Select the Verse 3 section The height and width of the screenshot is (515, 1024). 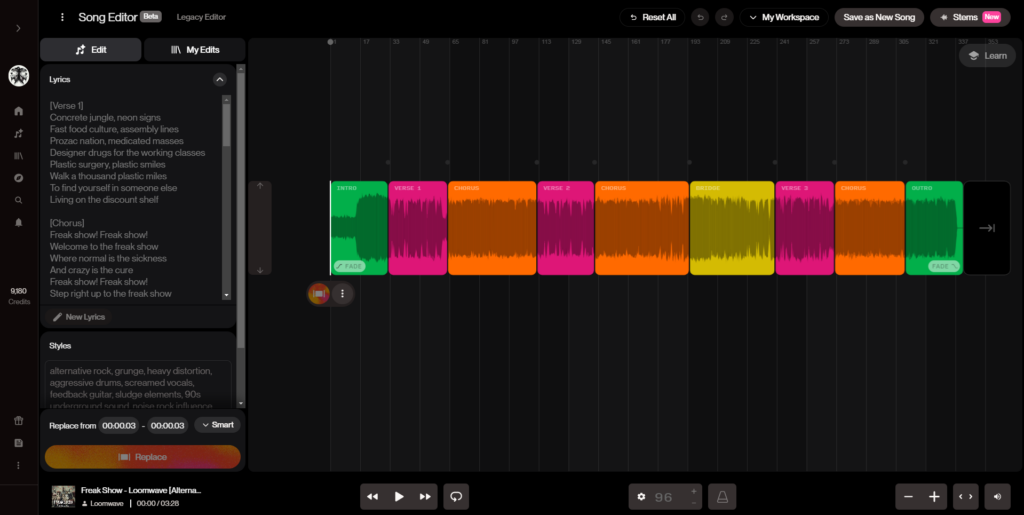click(x=805, y=228)
